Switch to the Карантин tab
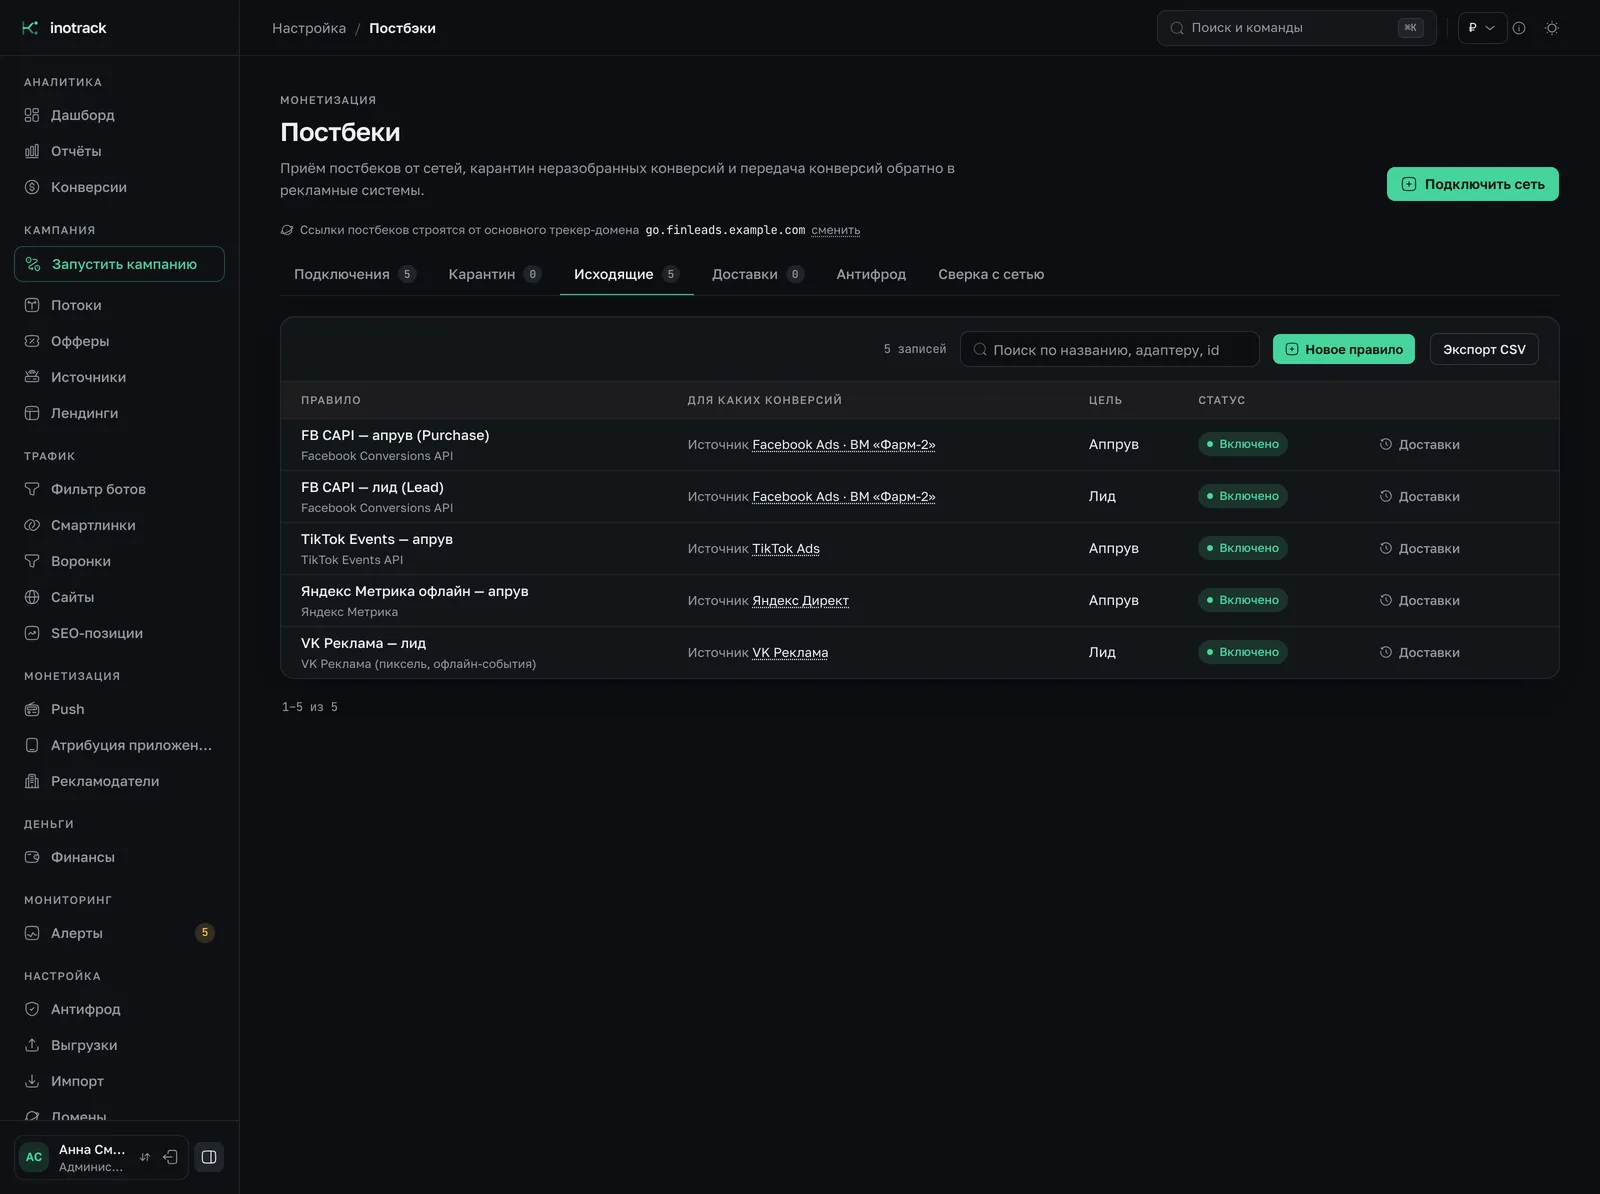This screenshot has width=1600, height=1194. click(495, 274)
